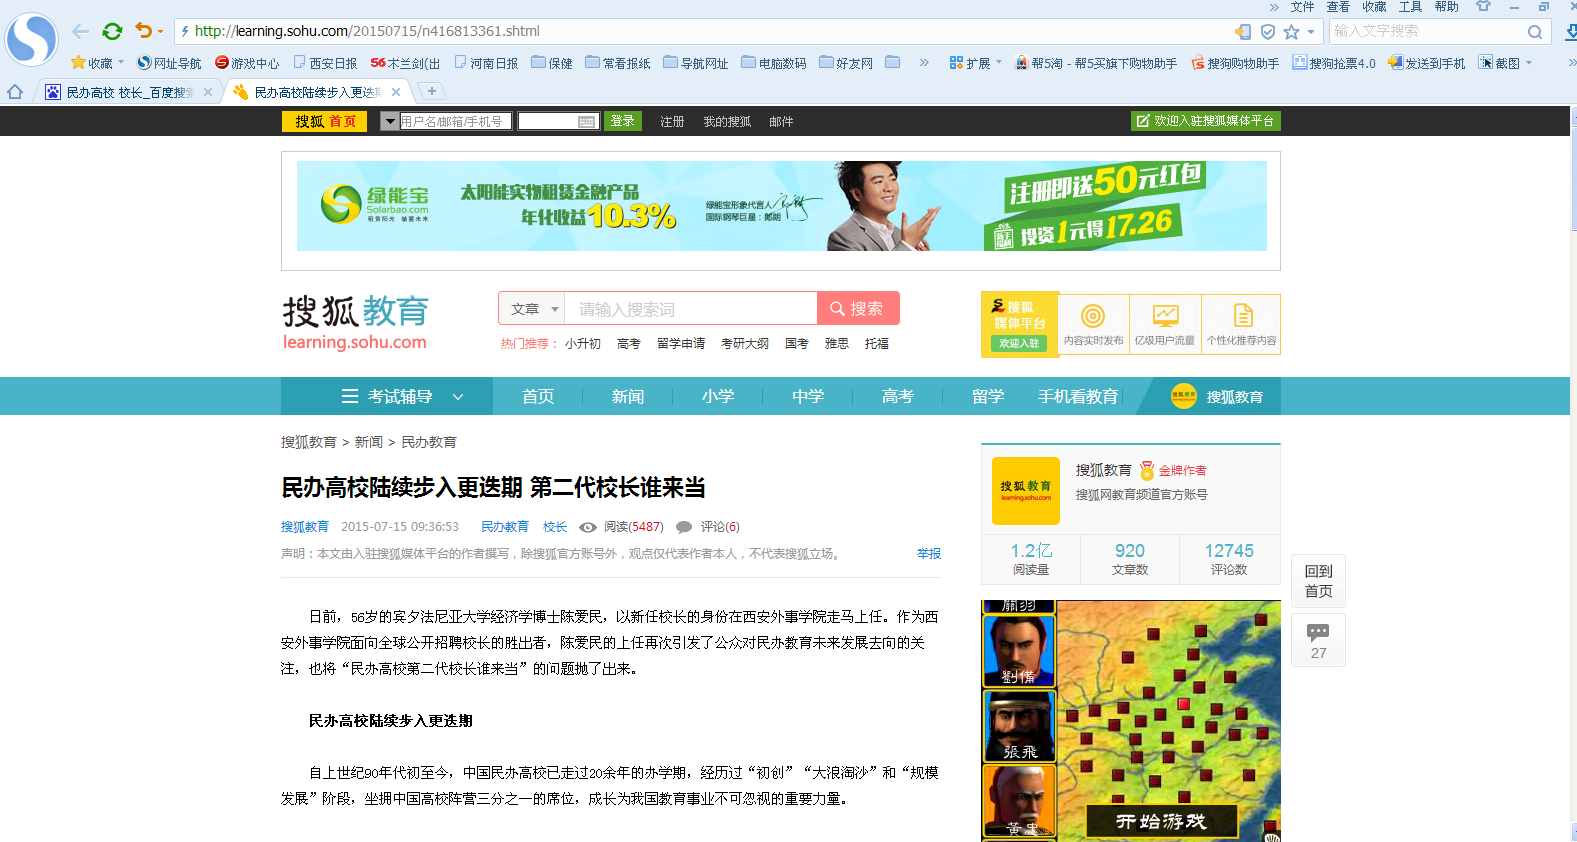Click the 搜狗购物助手 extension icon
This screenshot has height=842, width=1577.
[x=1235, y=63]
